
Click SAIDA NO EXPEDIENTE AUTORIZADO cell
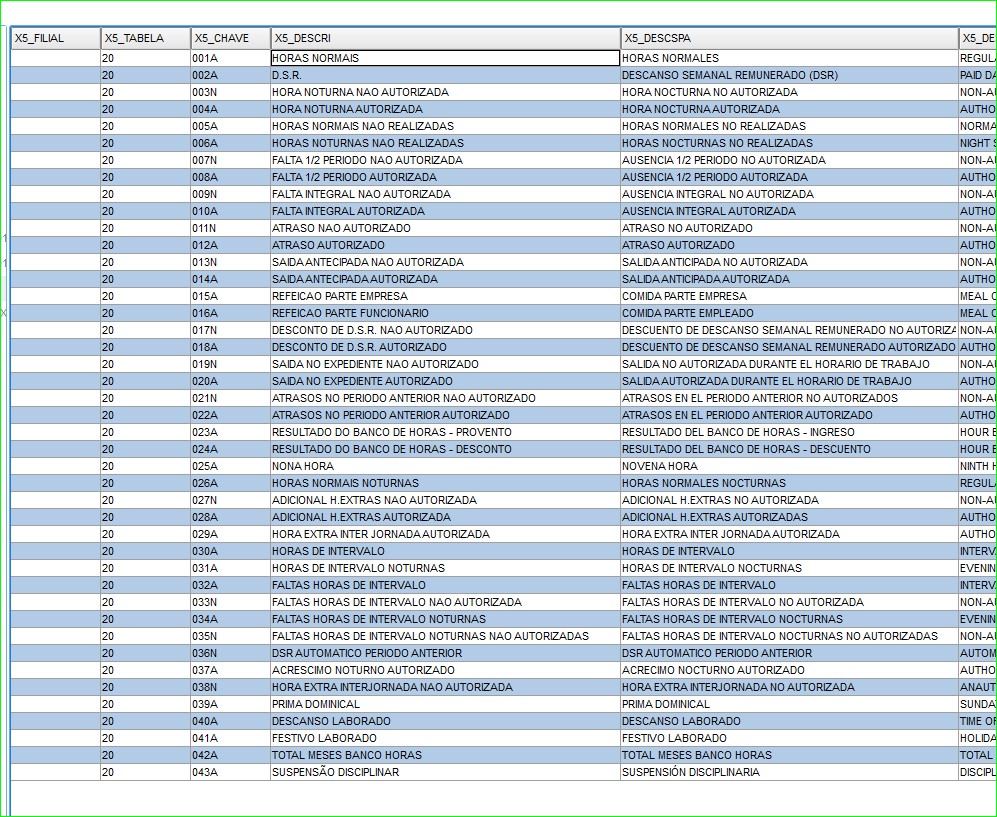[x=446, y=381]
